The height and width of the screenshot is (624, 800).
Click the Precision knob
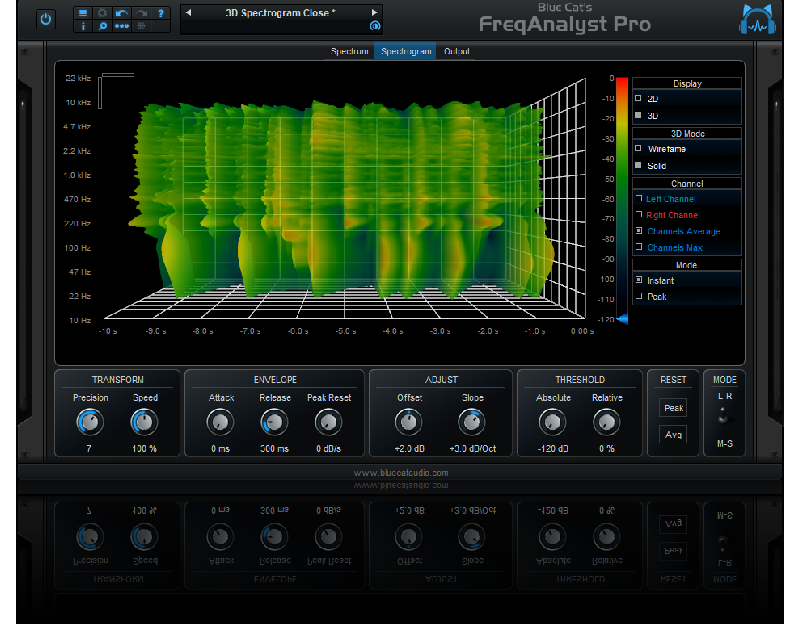pyautogui.click(x=90, y=422)
